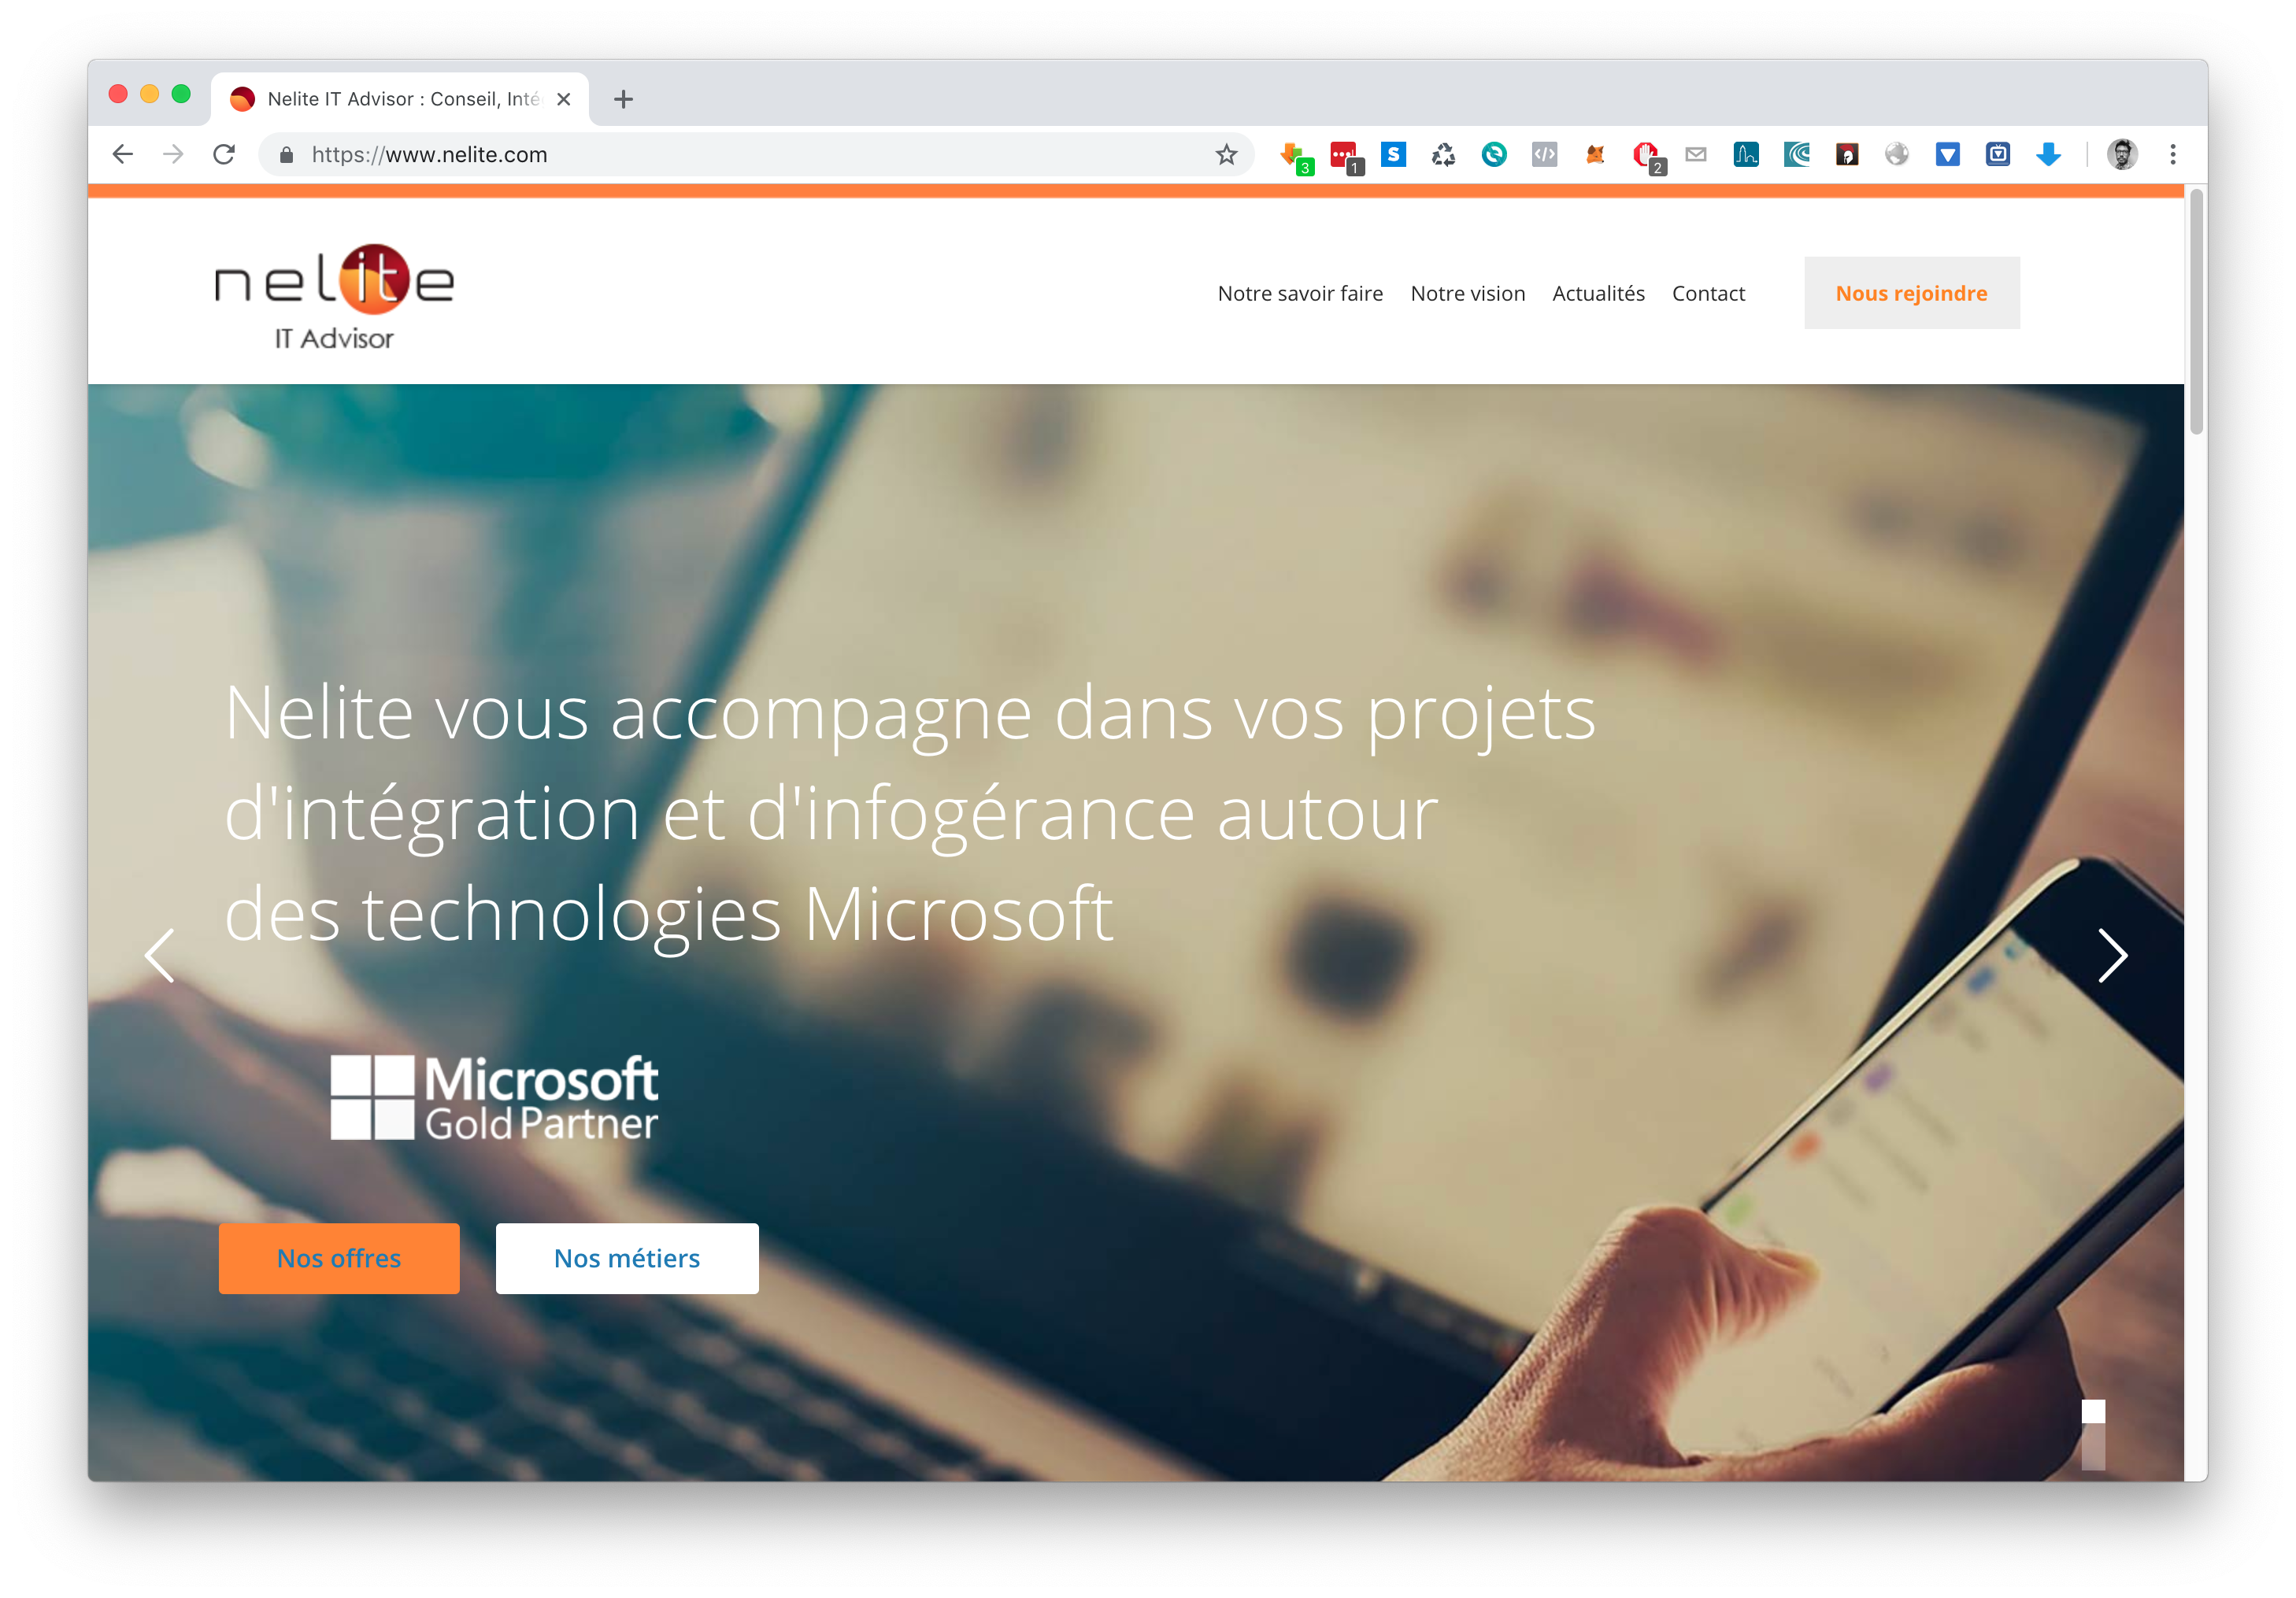Click the MetaMask fox extension icon

coord(1595,154)
